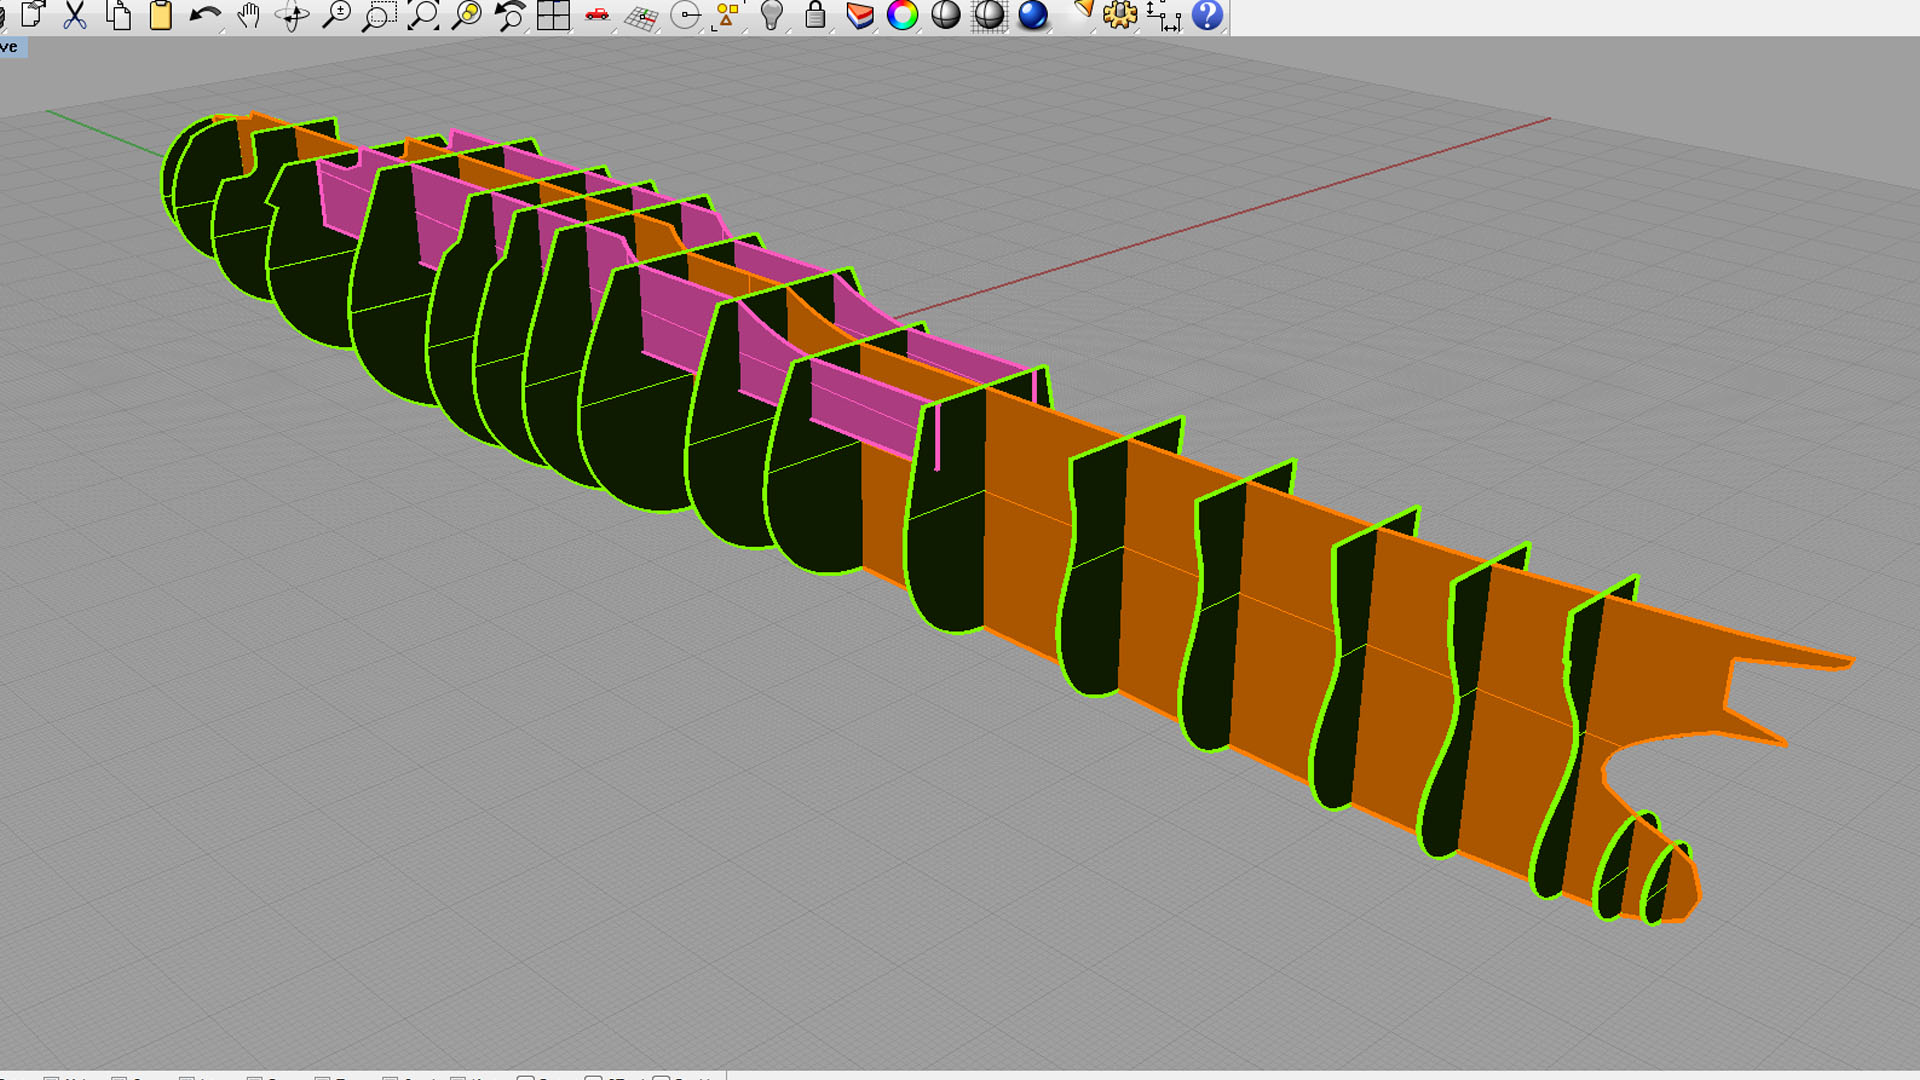Undo the last action

pyautogui.click(x=205, y=15)
